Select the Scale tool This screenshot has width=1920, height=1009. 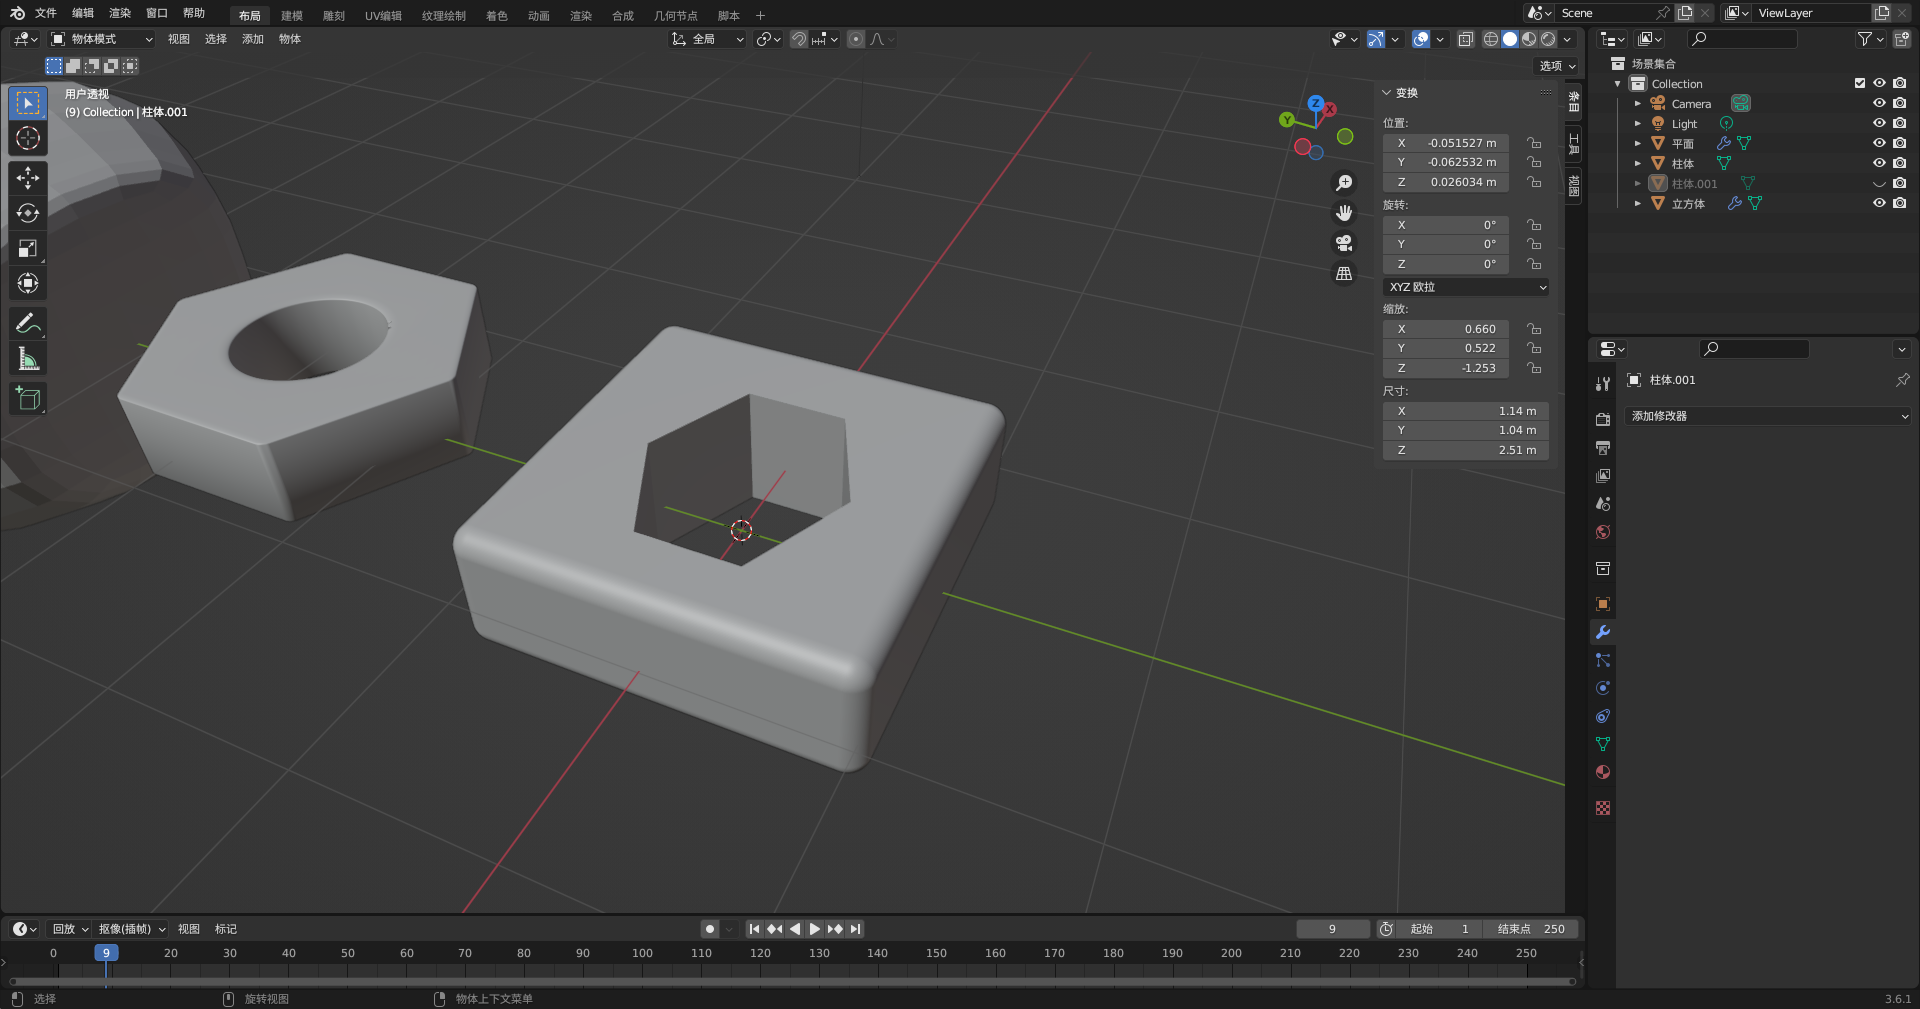click(28, 248)
